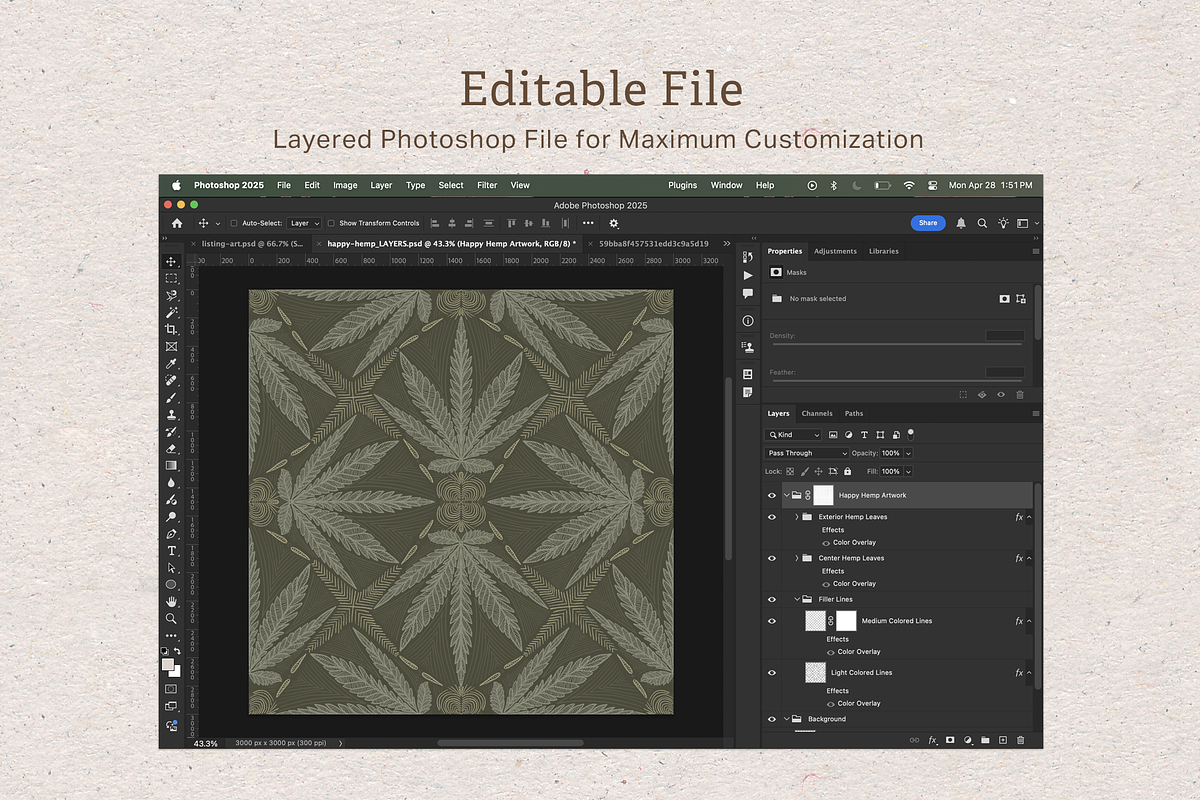Select the Horizontal Type tool

click(171, 551)
